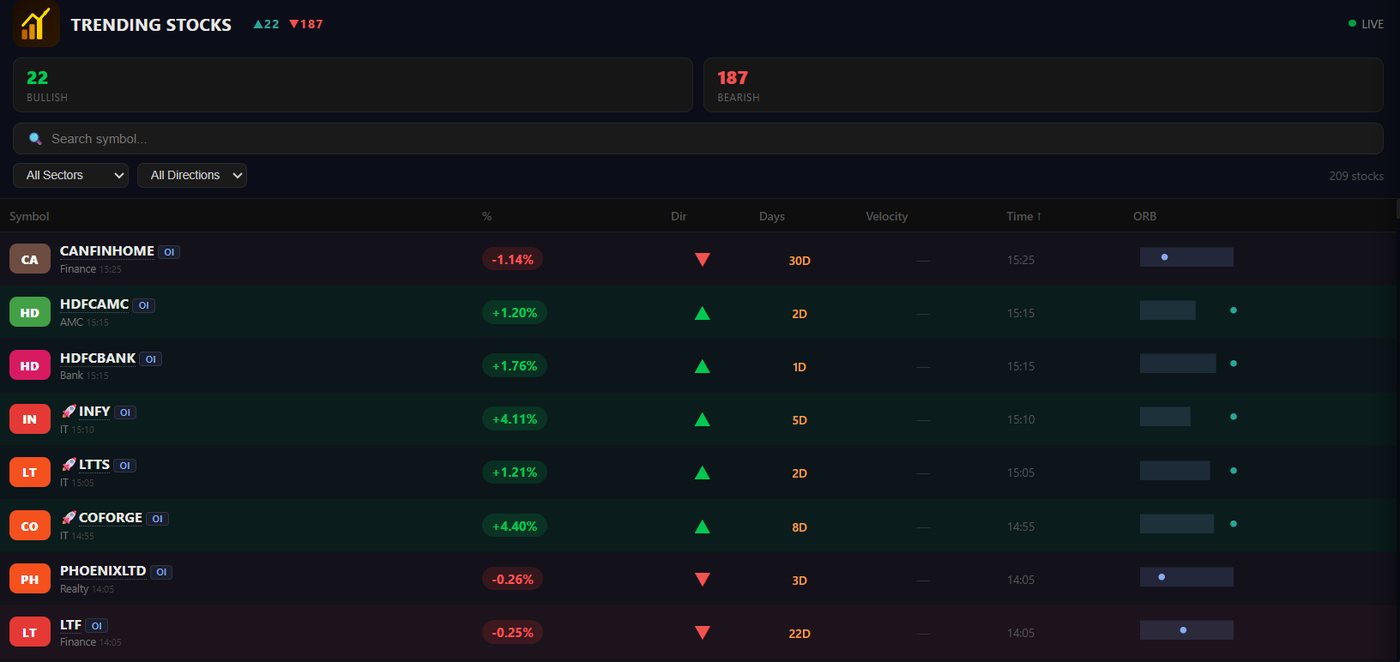
Task: Open the All Directions dropdown
Action: pyautogui.click(x=192, y=175)
